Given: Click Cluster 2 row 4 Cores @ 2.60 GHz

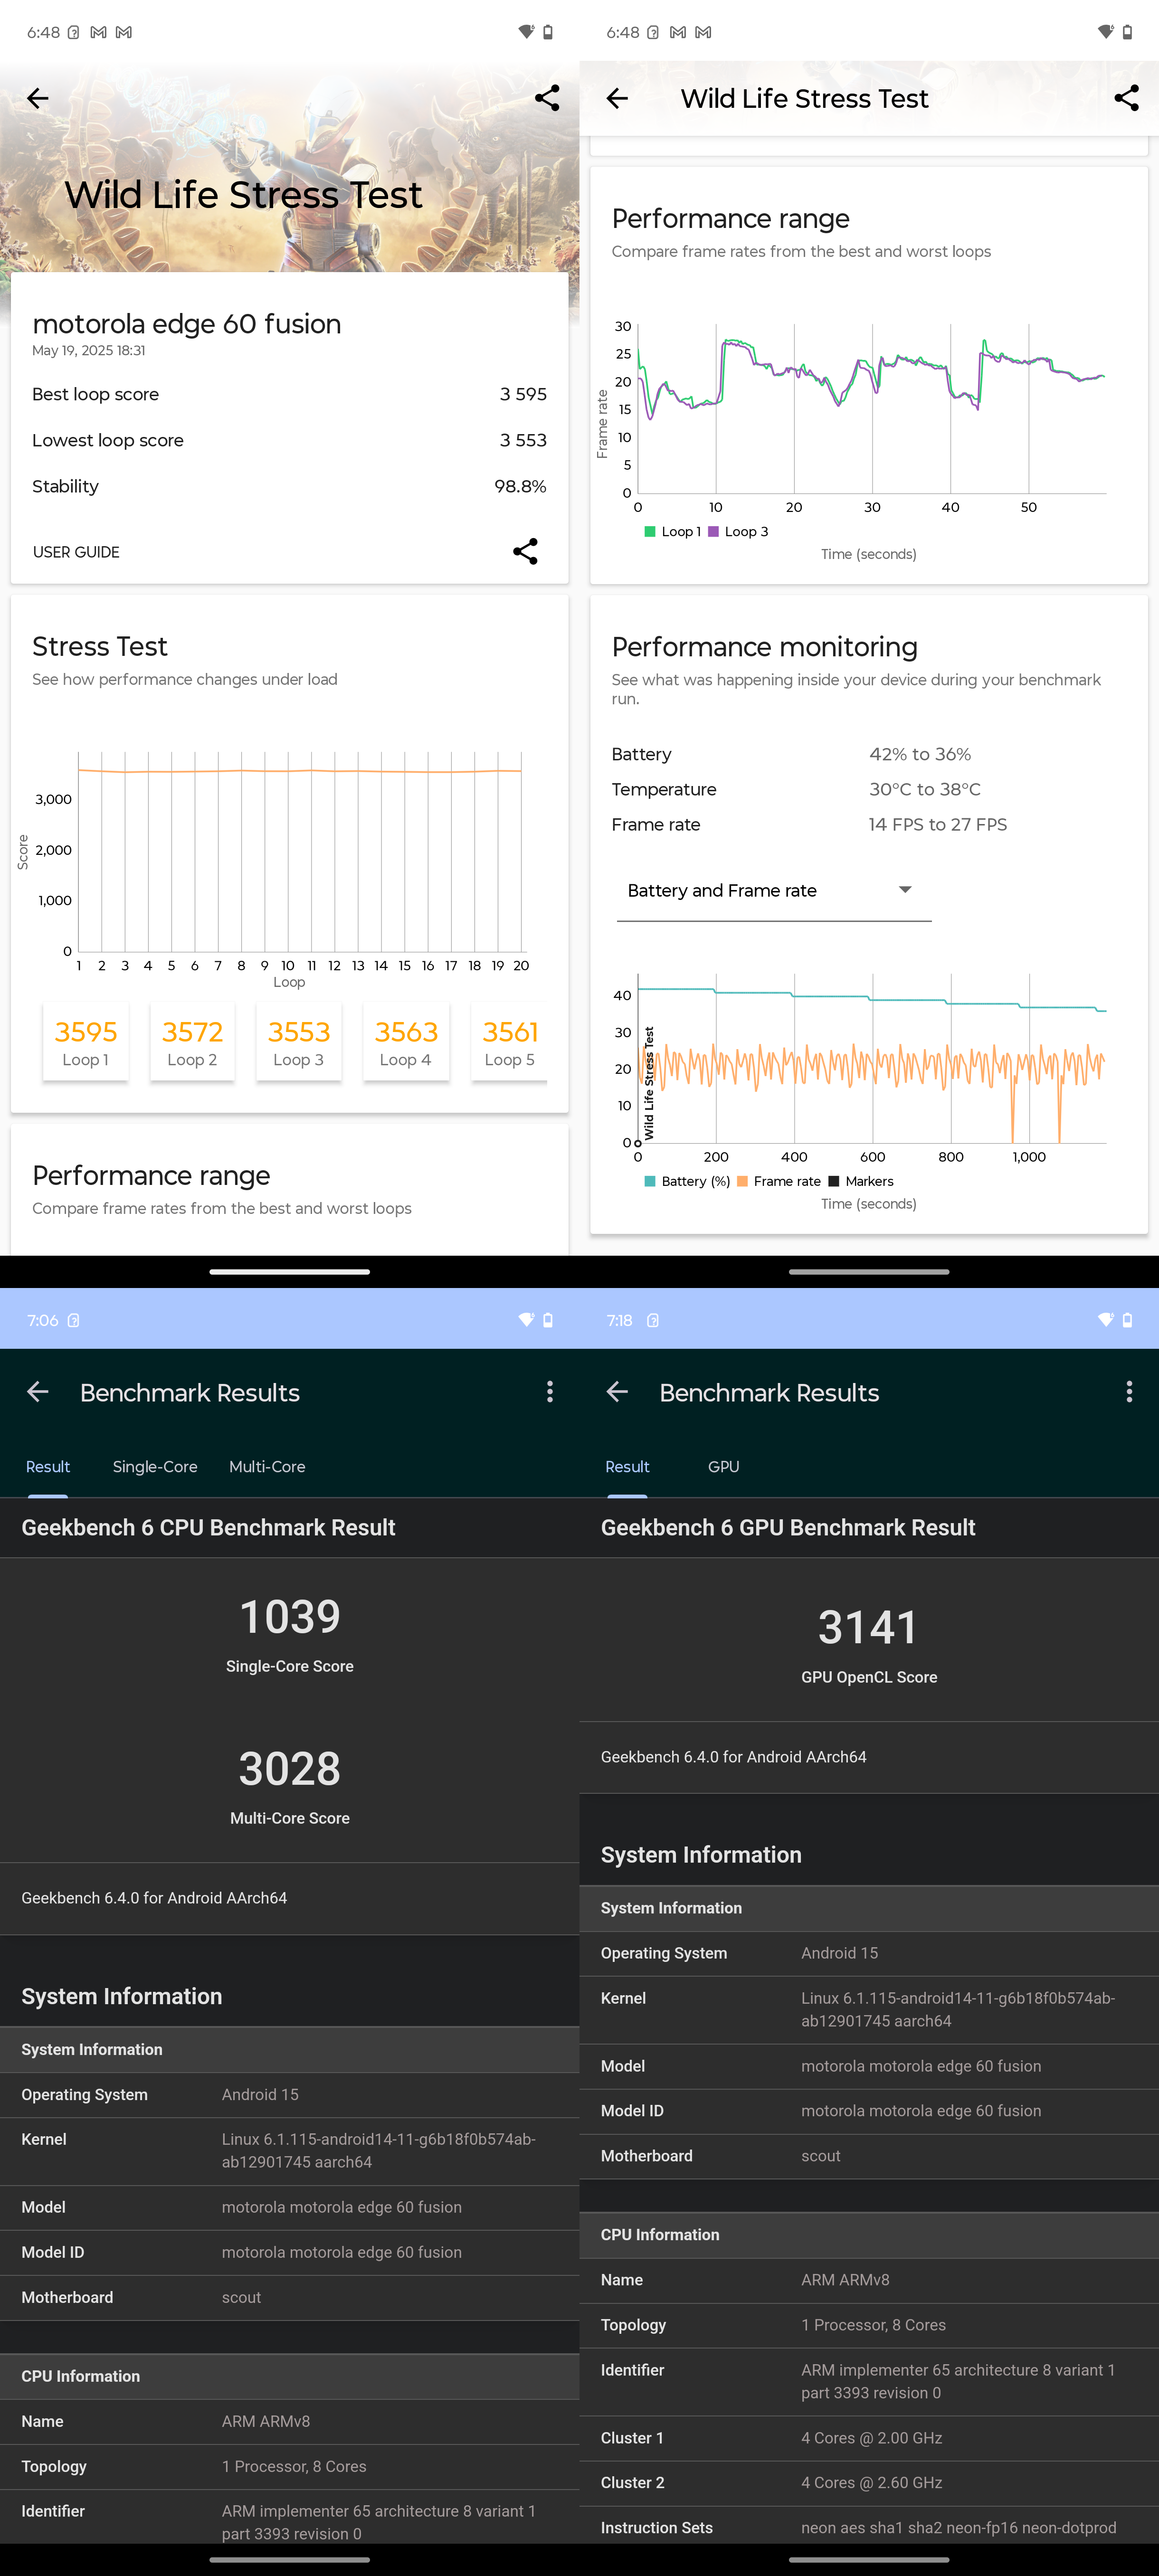Looking at the screenshot, I should click(869, 2482).
